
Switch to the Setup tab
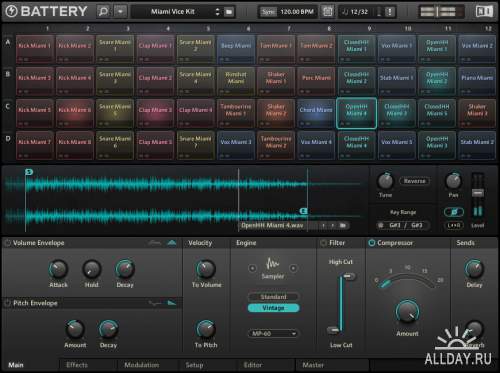tap(194, 365)
